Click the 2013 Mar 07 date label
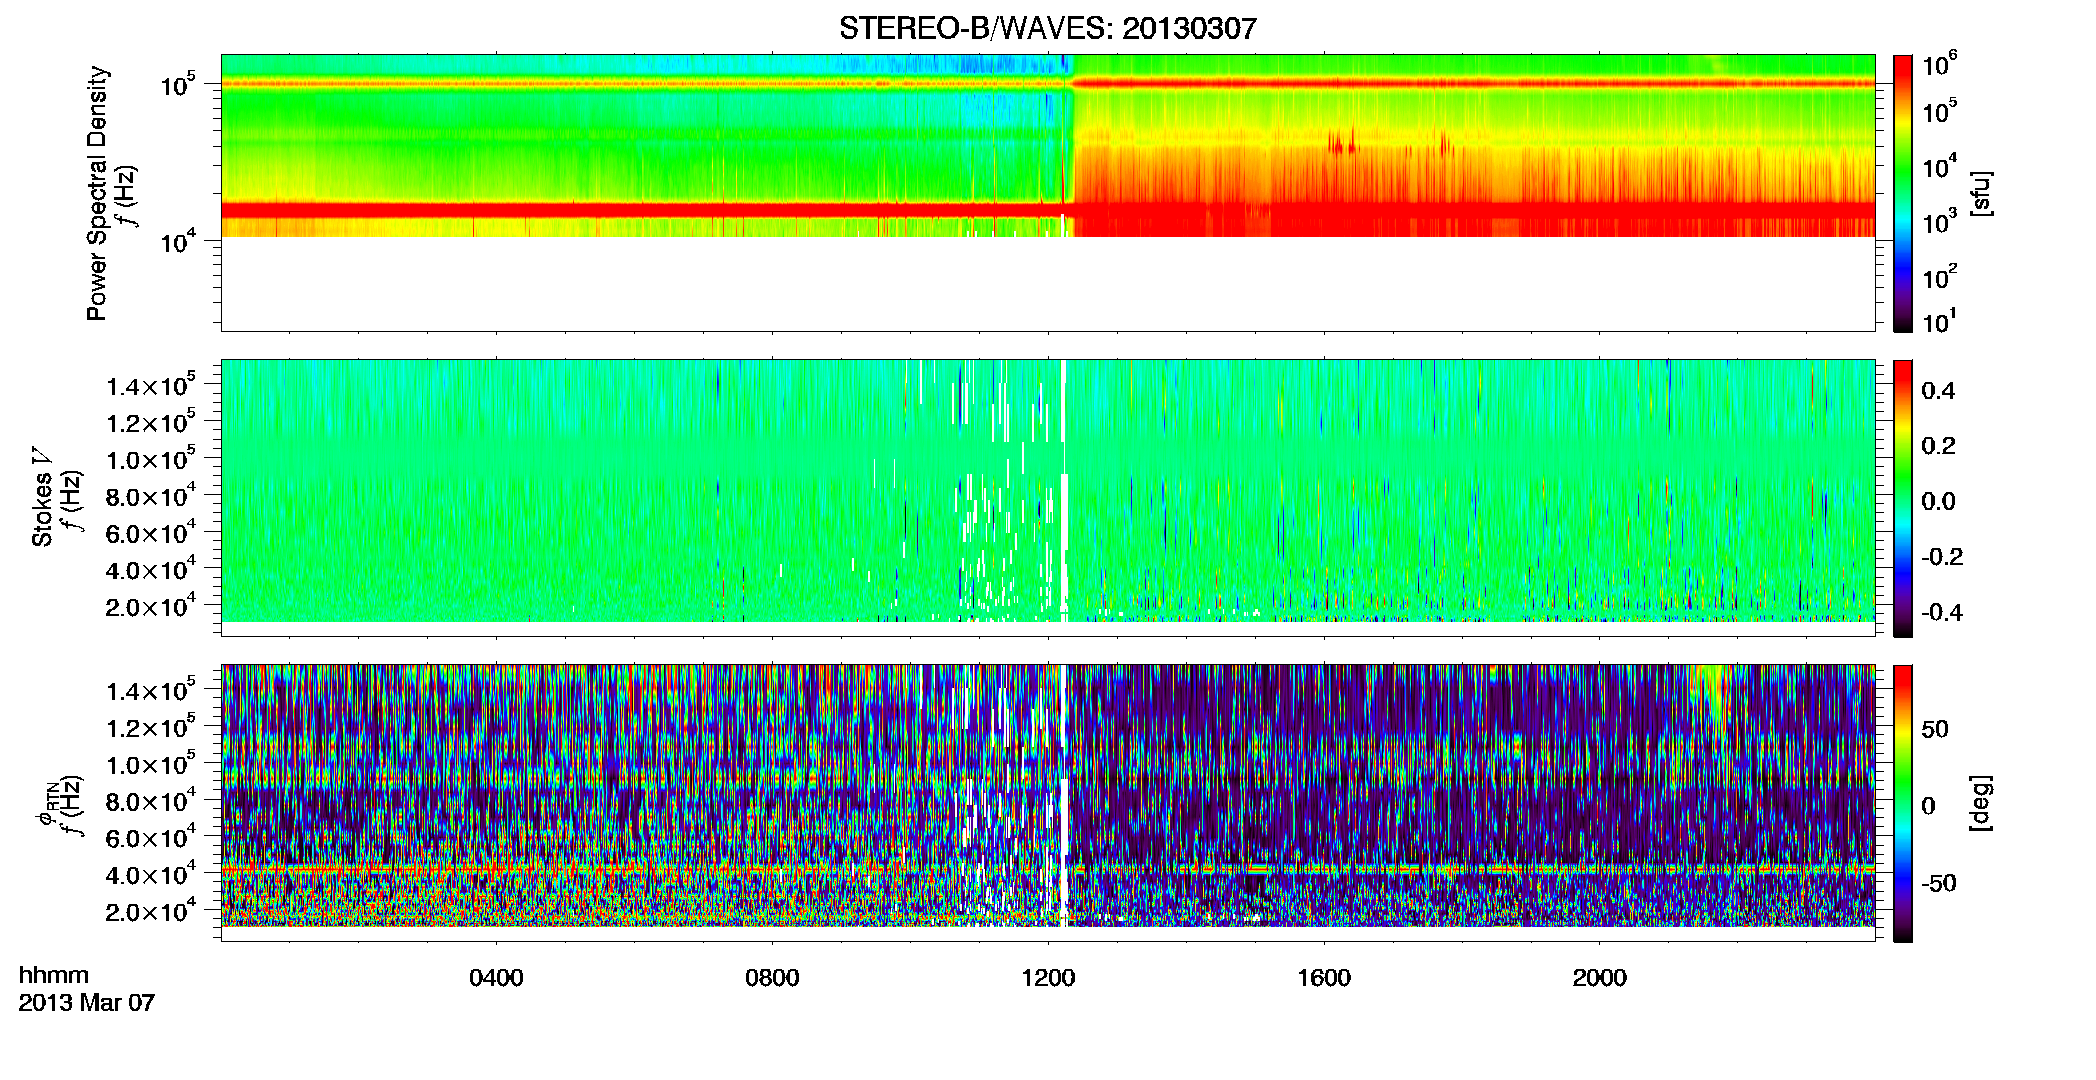This screenshot has width=2096, height=1080. click(87, 1002)
